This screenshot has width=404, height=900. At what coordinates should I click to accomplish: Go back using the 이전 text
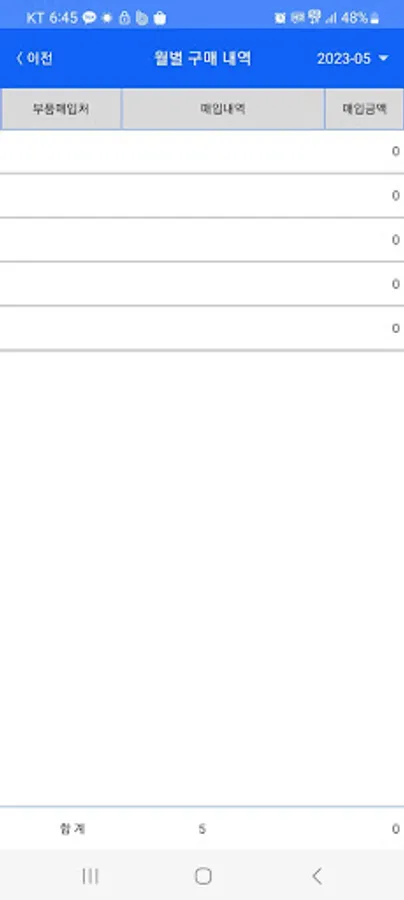[x=40, y=59]
